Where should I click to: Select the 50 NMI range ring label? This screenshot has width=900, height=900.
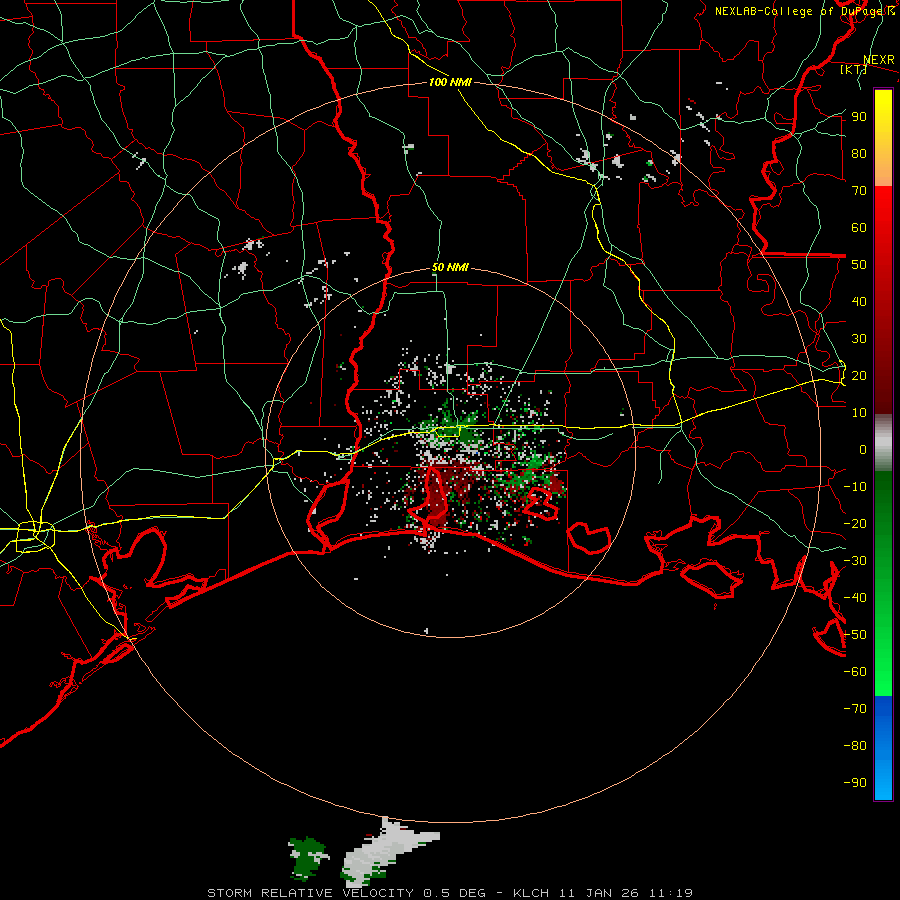coord(450,267)
